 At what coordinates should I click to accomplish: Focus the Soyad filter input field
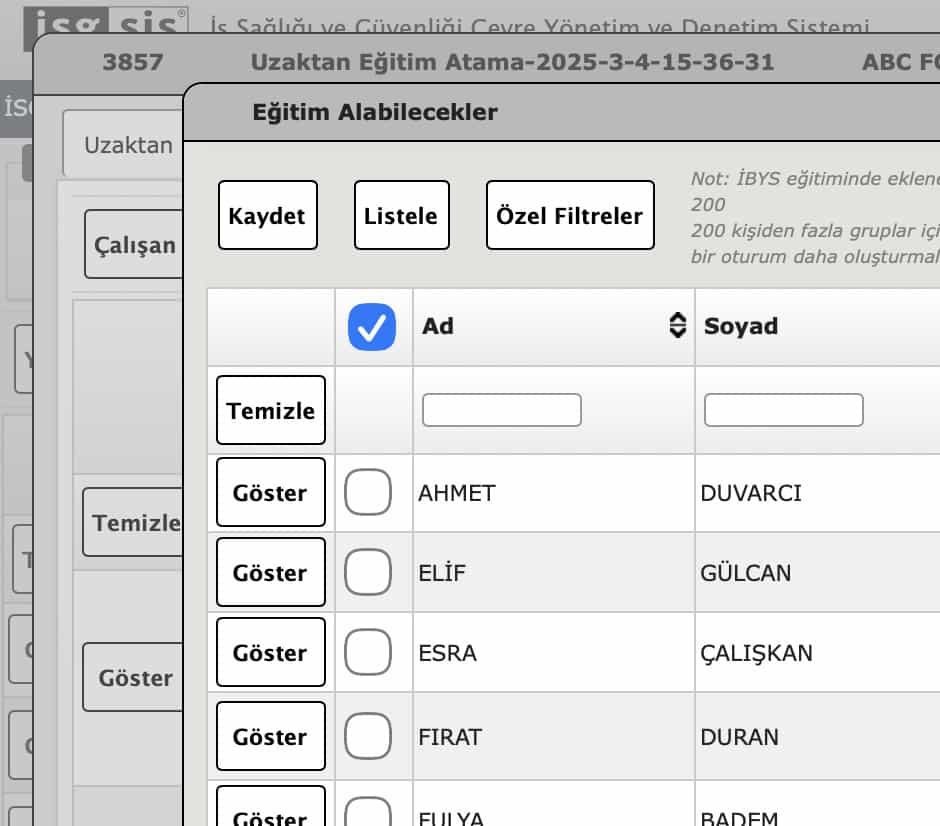coord(783,410)
